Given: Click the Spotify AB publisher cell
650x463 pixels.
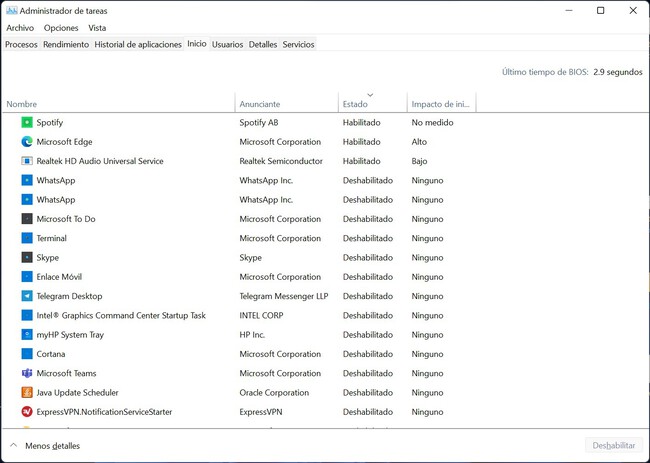Looking at the screenshot, I should pos(259,122).
